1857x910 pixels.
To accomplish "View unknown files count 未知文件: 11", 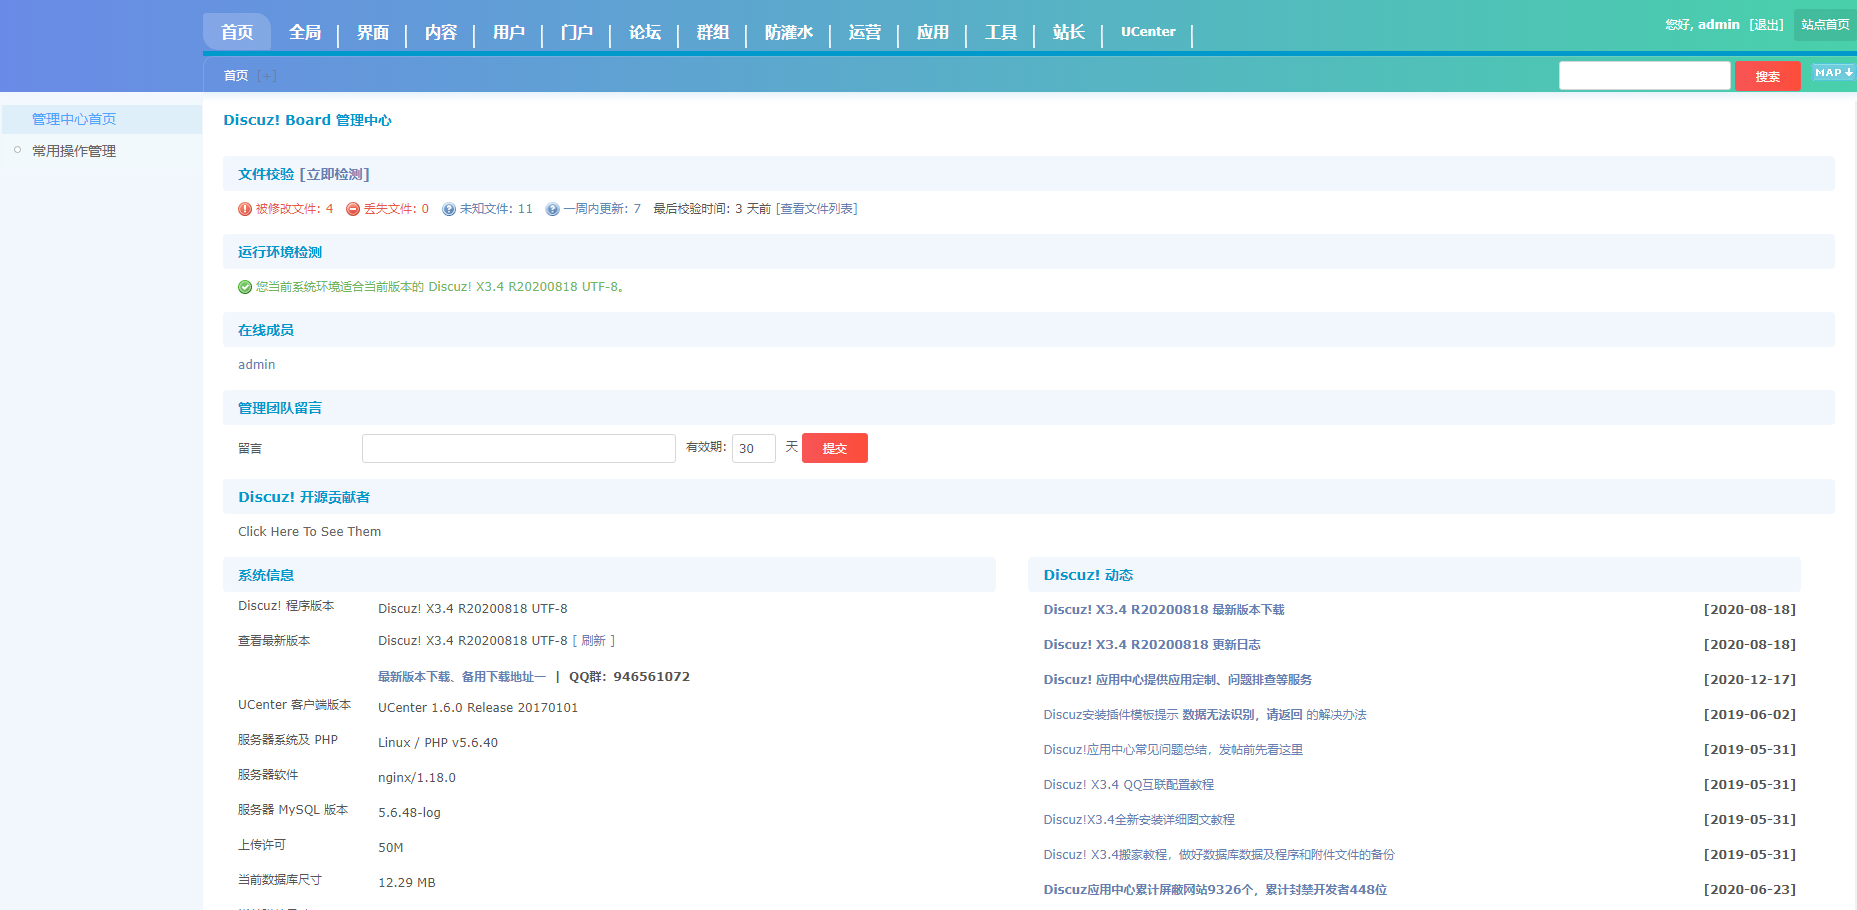I will 496,209.
